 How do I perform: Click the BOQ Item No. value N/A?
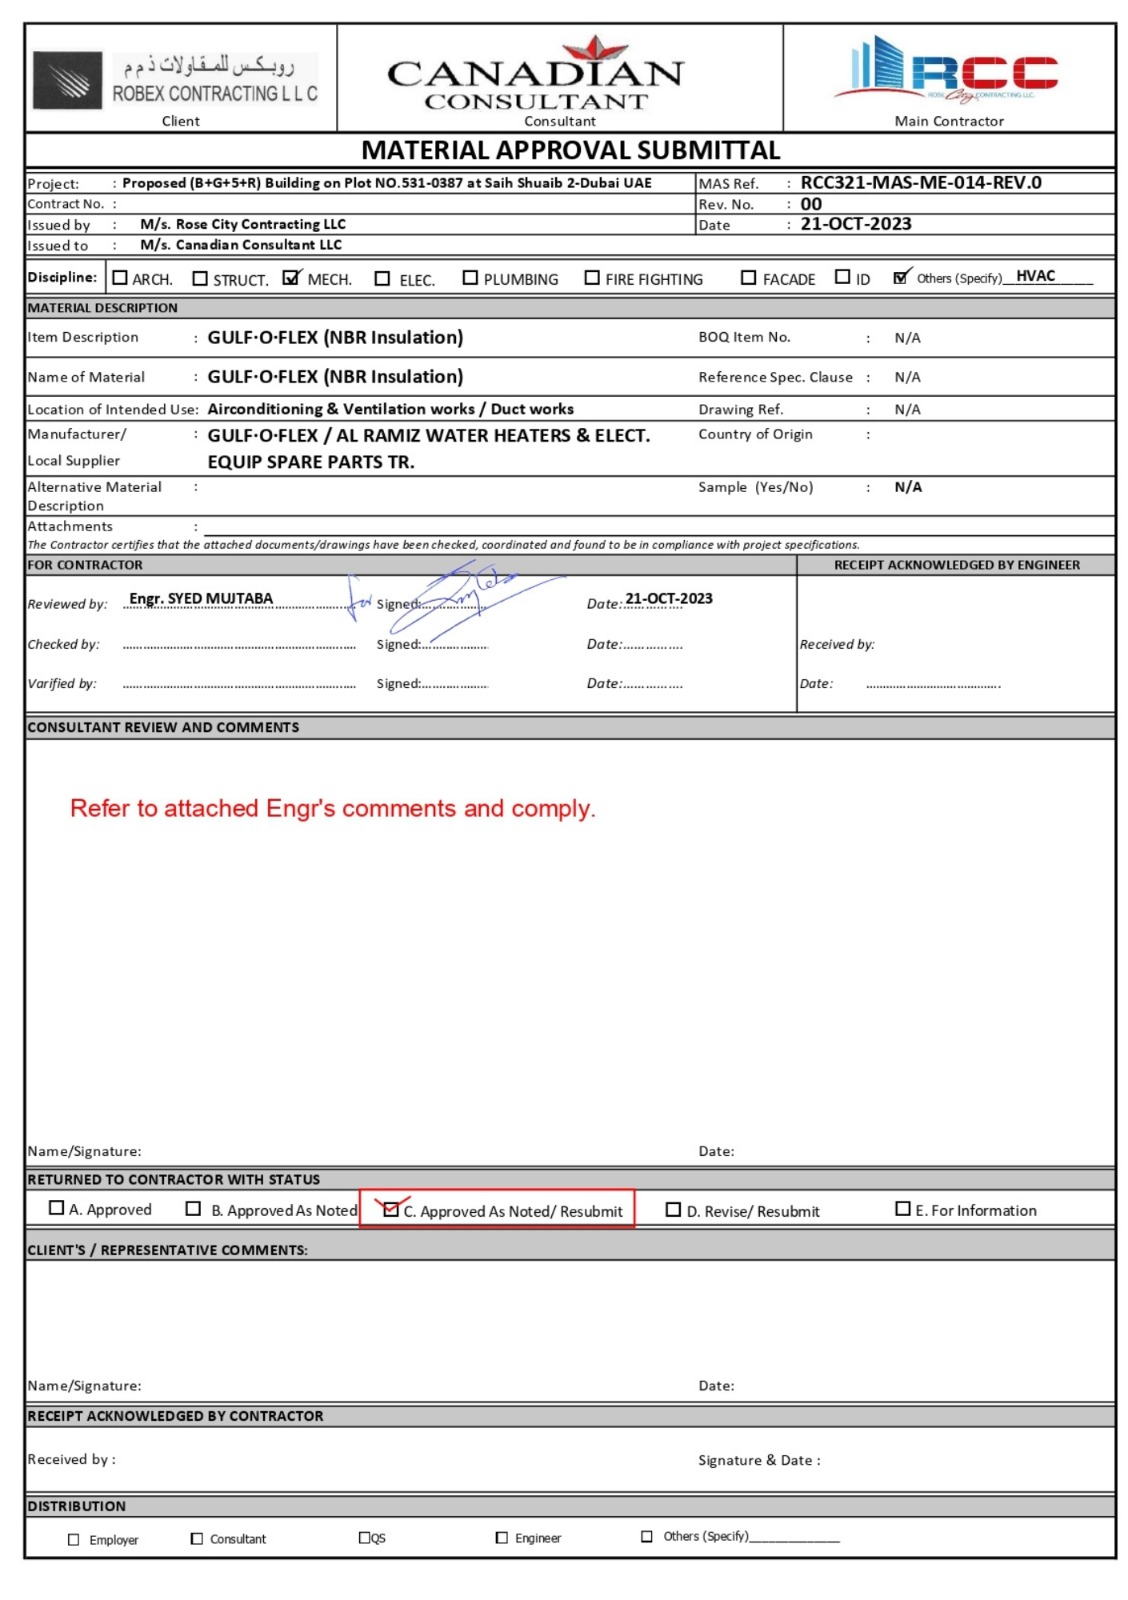click(x=908, y=338)
